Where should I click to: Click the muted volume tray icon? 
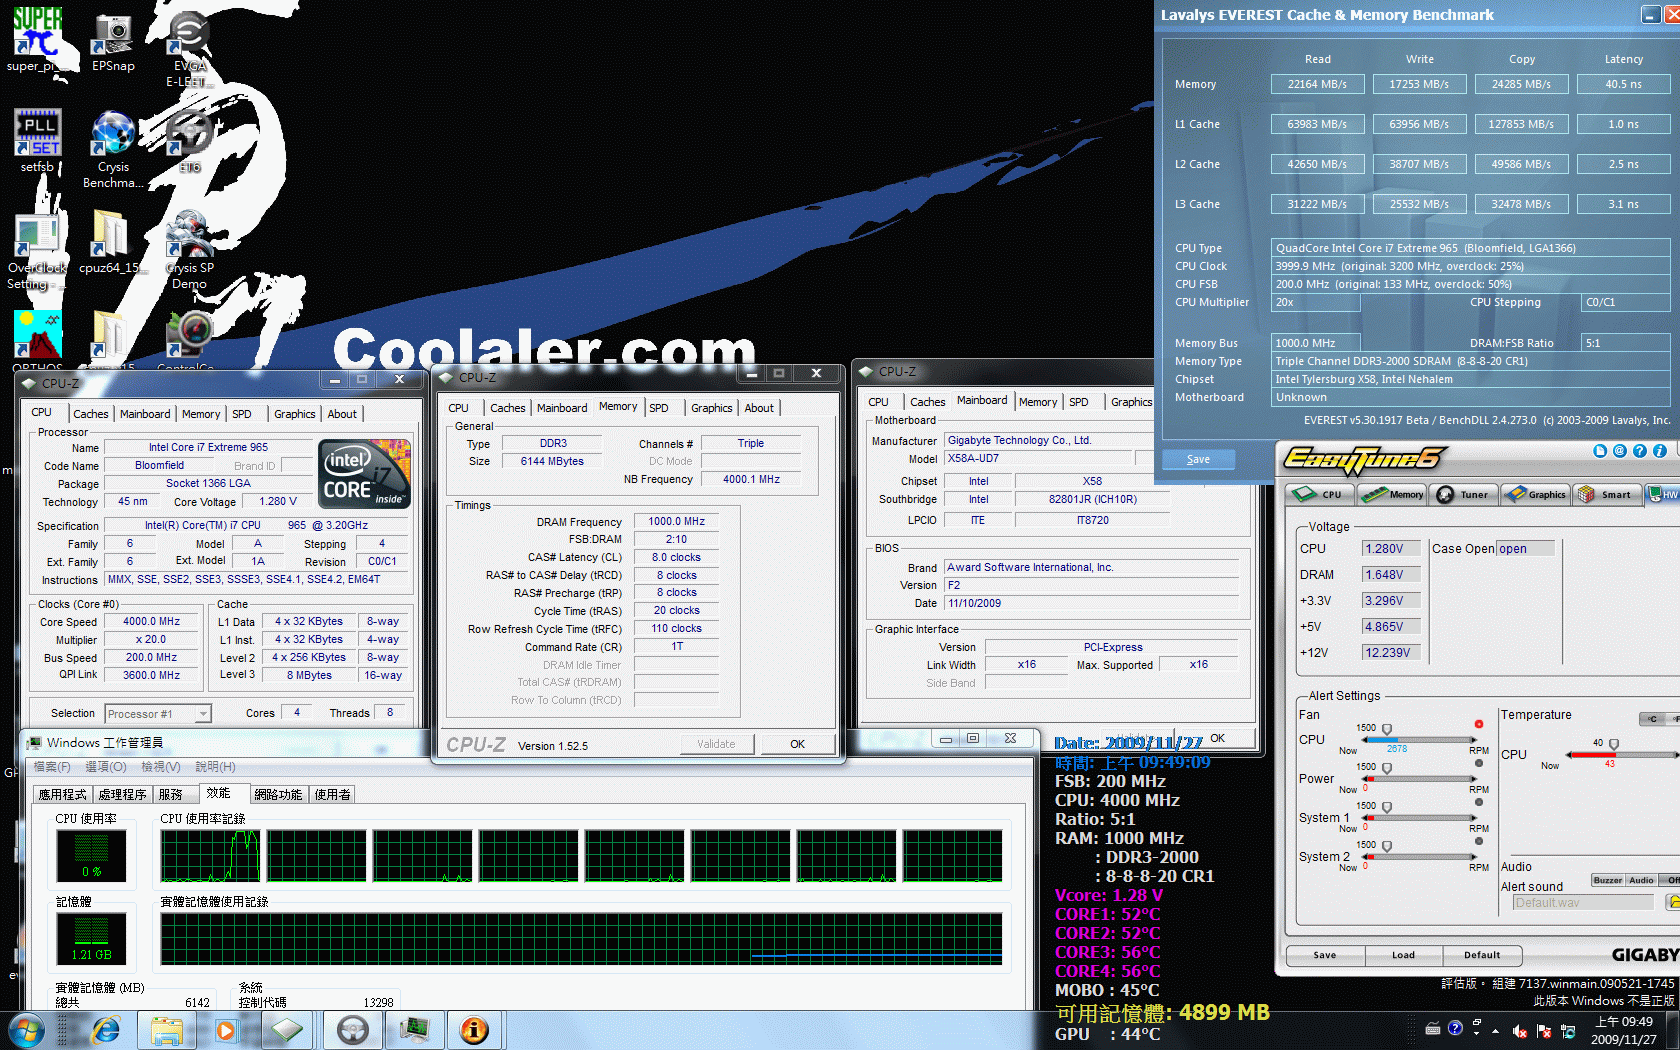[1520, 1031]
